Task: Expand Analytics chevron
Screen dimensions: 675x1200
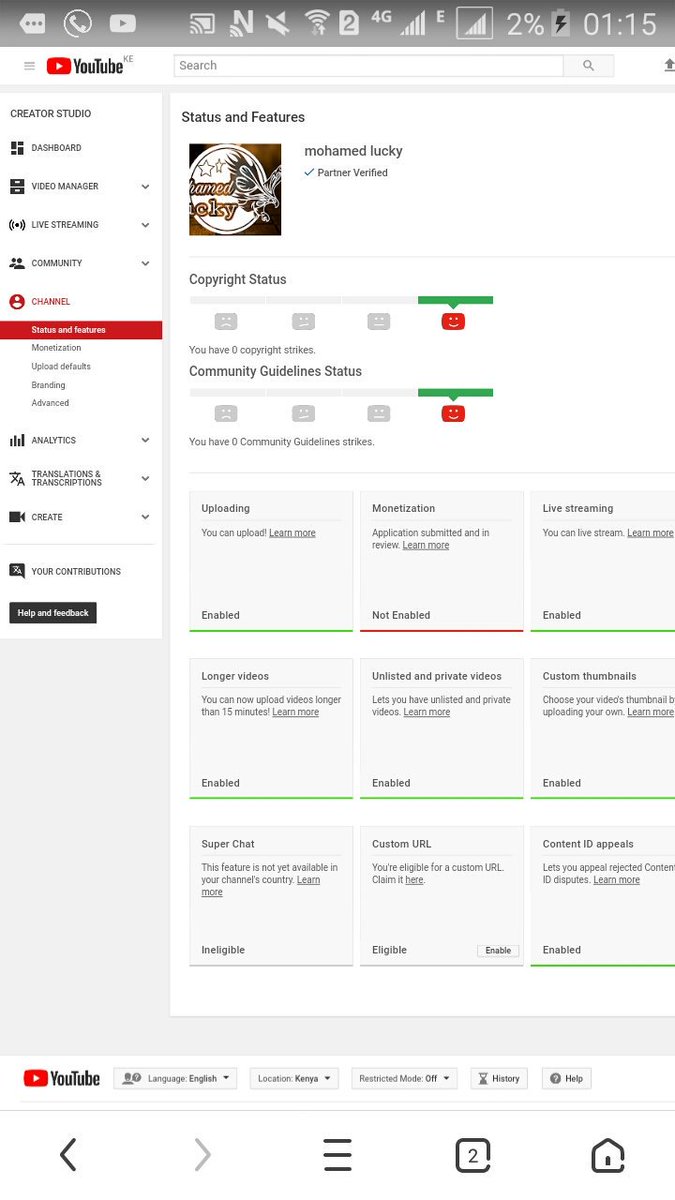Action: (145, 440)
